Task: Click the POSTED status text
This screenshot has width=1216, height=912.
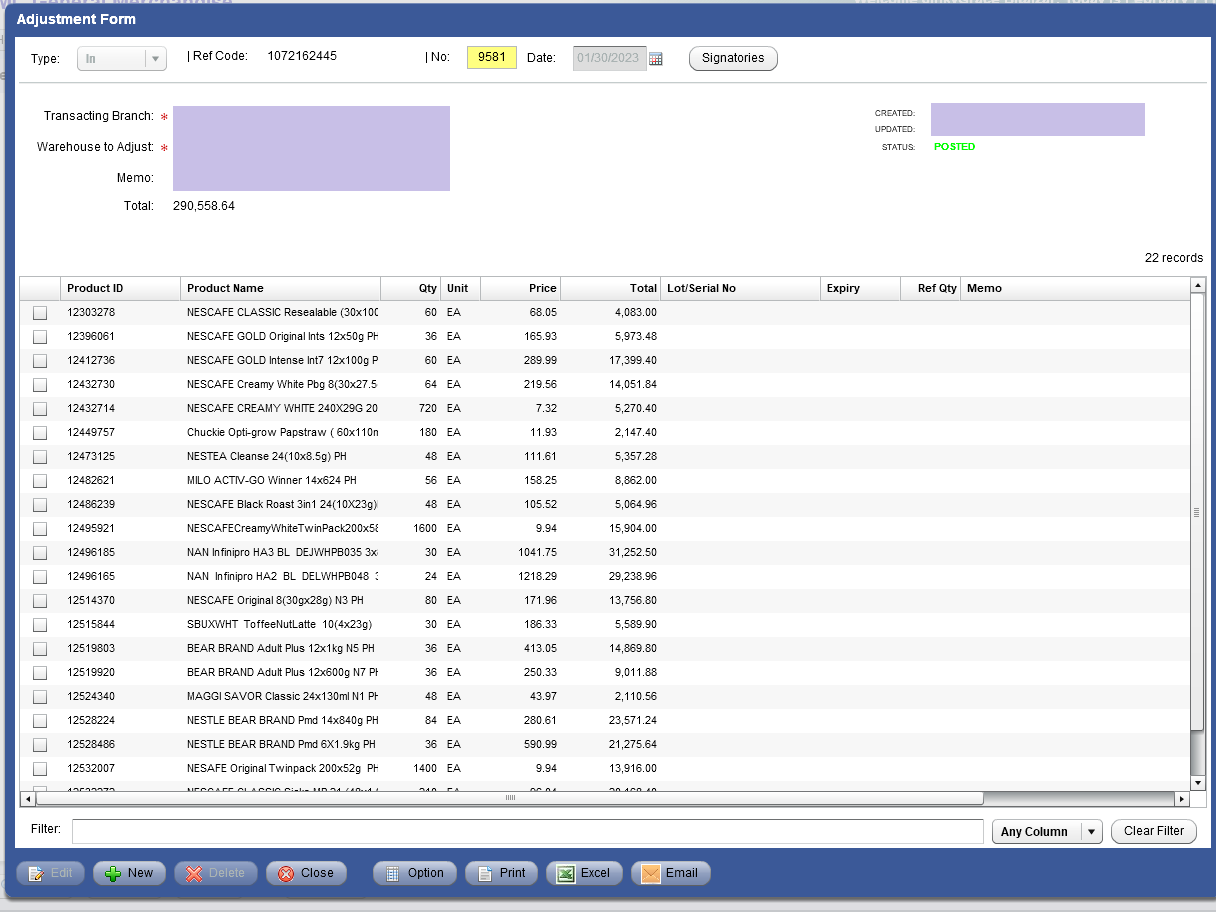Action: pyautogui.click(x=955, y=147)
